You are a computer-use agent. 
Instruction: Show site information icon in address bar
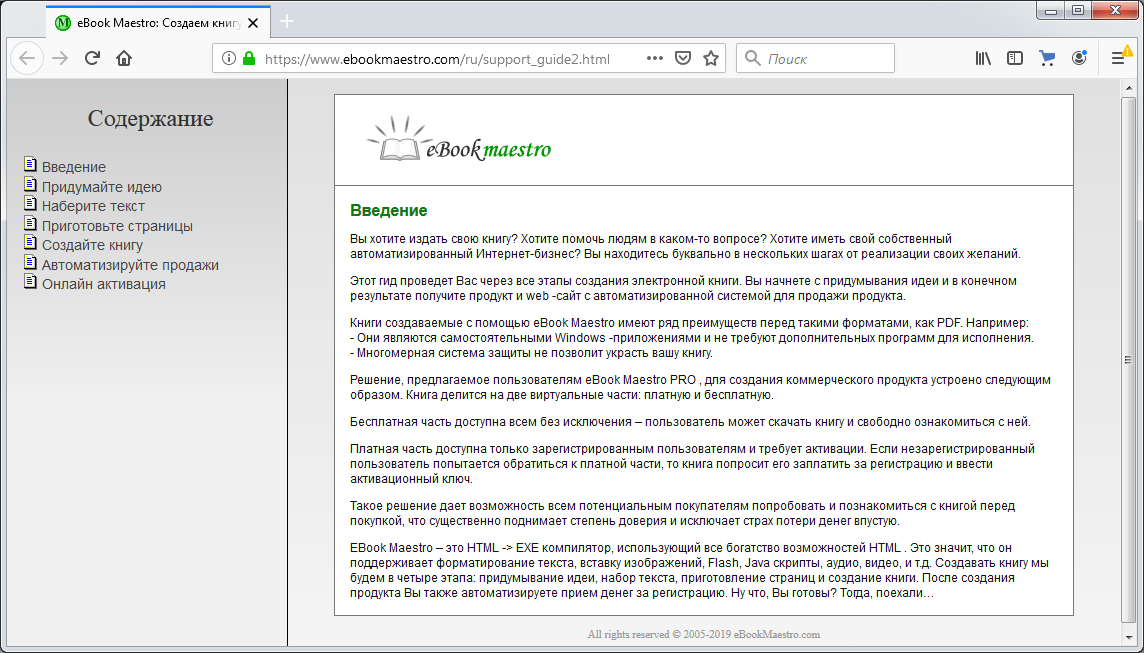point(228,58)
